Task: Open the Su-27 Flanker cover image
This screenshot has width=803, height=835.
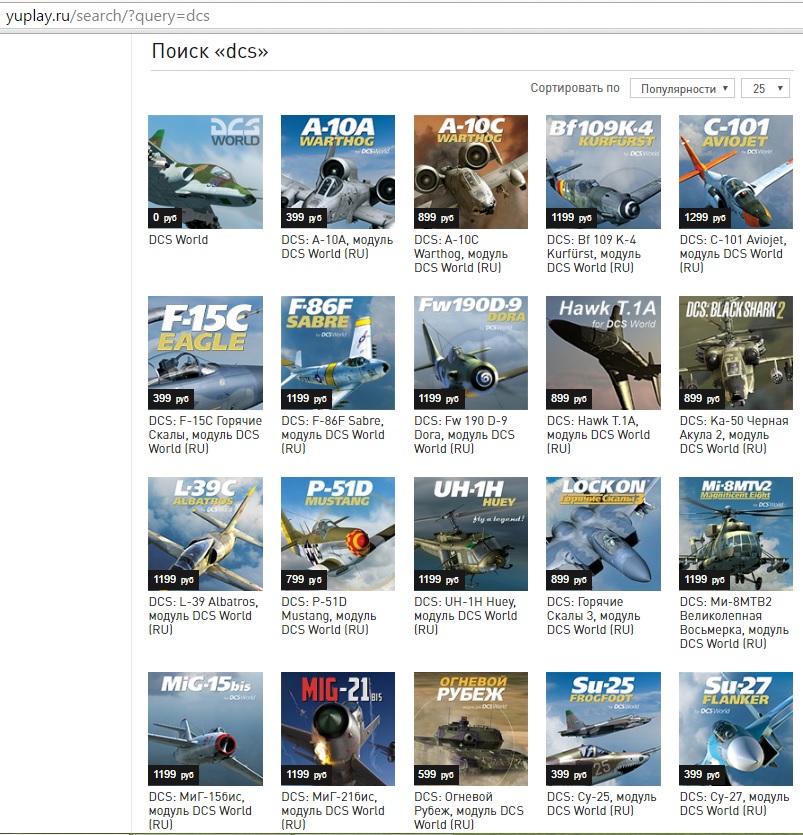Action: click(x=736, y=729)
